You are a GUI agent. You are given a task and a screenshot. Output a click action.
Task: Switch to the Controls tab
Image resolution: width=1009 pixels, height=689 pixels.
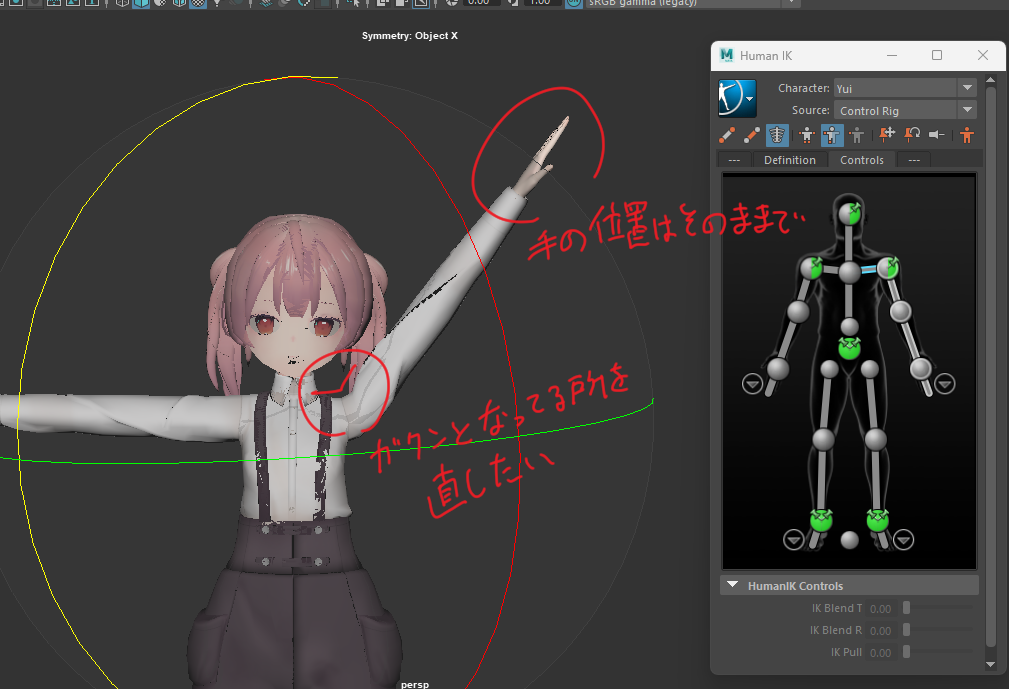click(862, 160)
